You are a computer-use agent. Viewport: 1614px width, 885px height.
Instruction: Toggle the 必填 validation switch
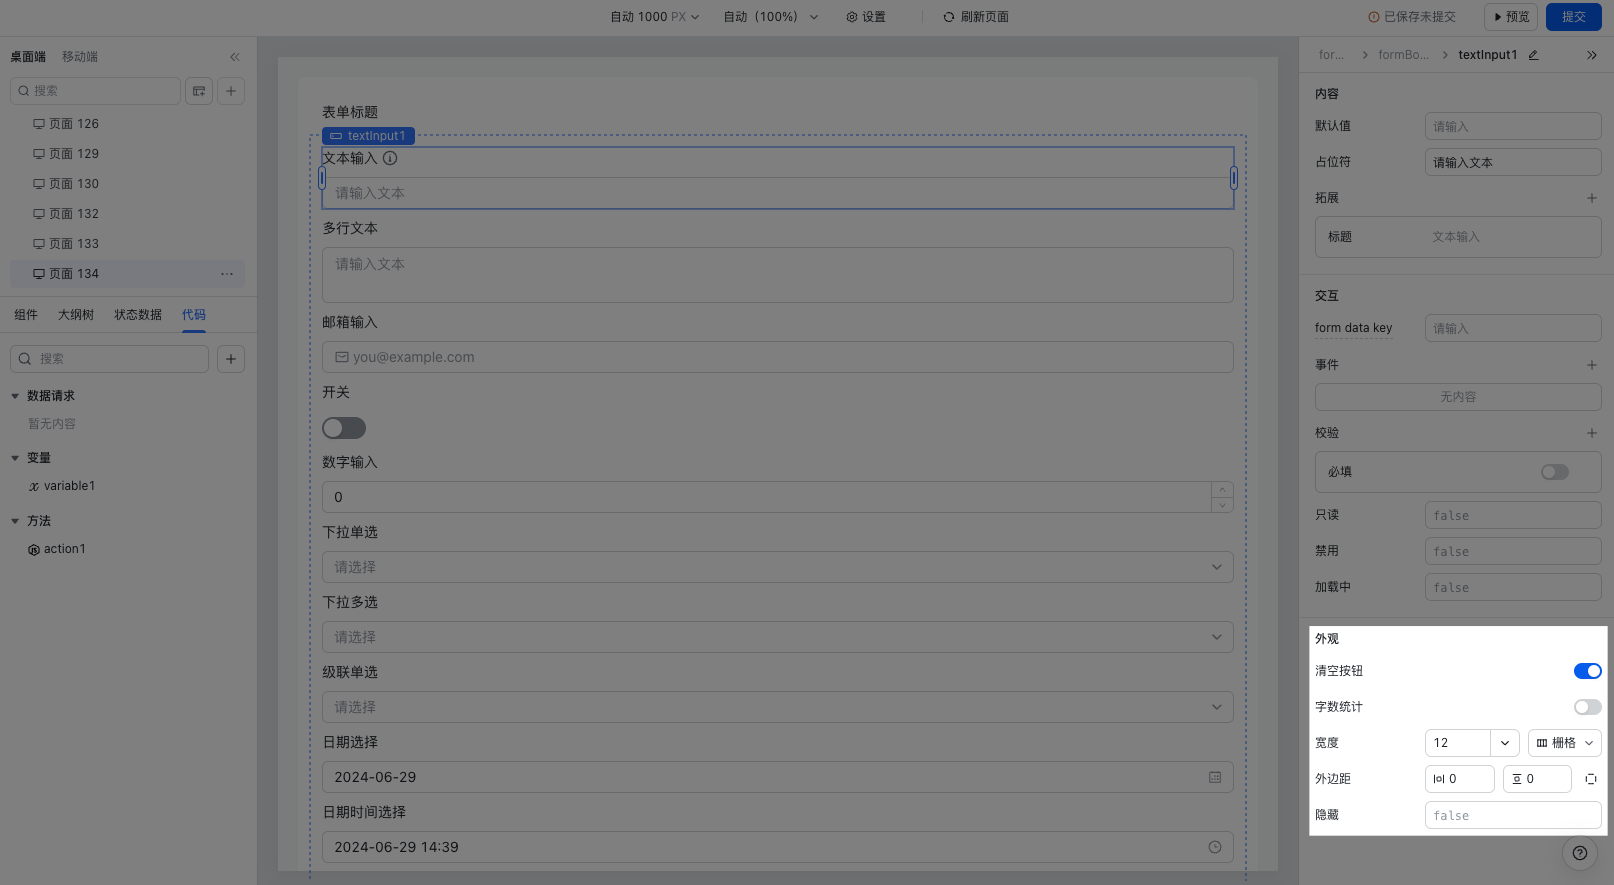pos(1555,472)
